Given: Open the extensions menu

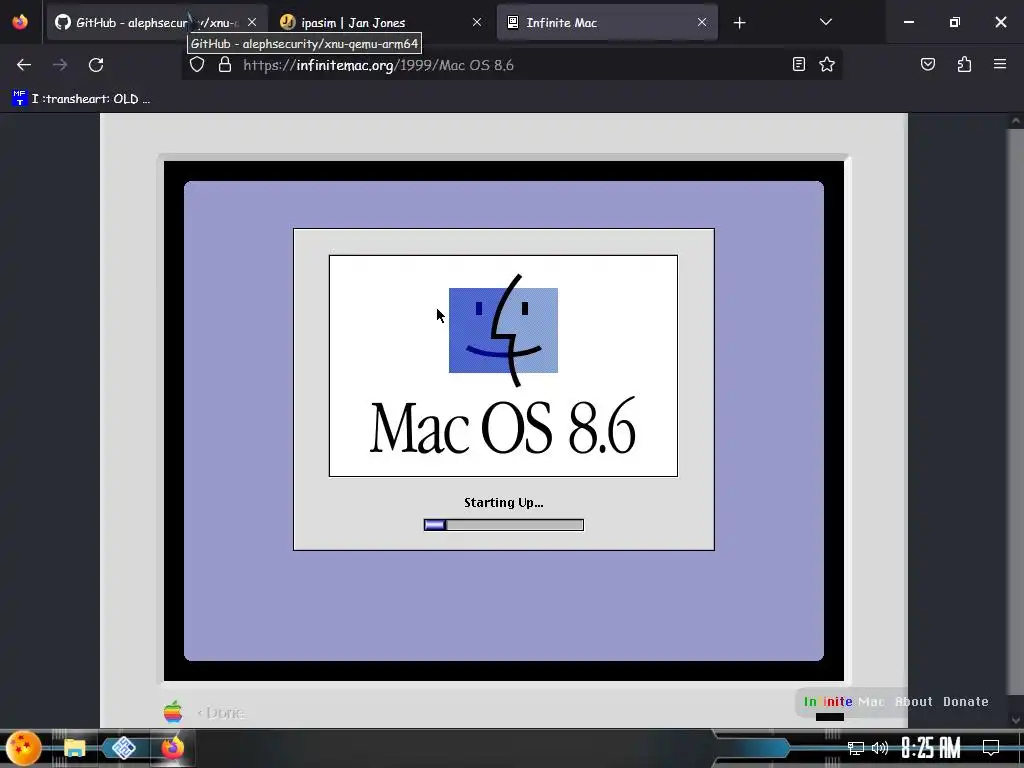Looking at the screenshot, I should [x=964, y=64].
